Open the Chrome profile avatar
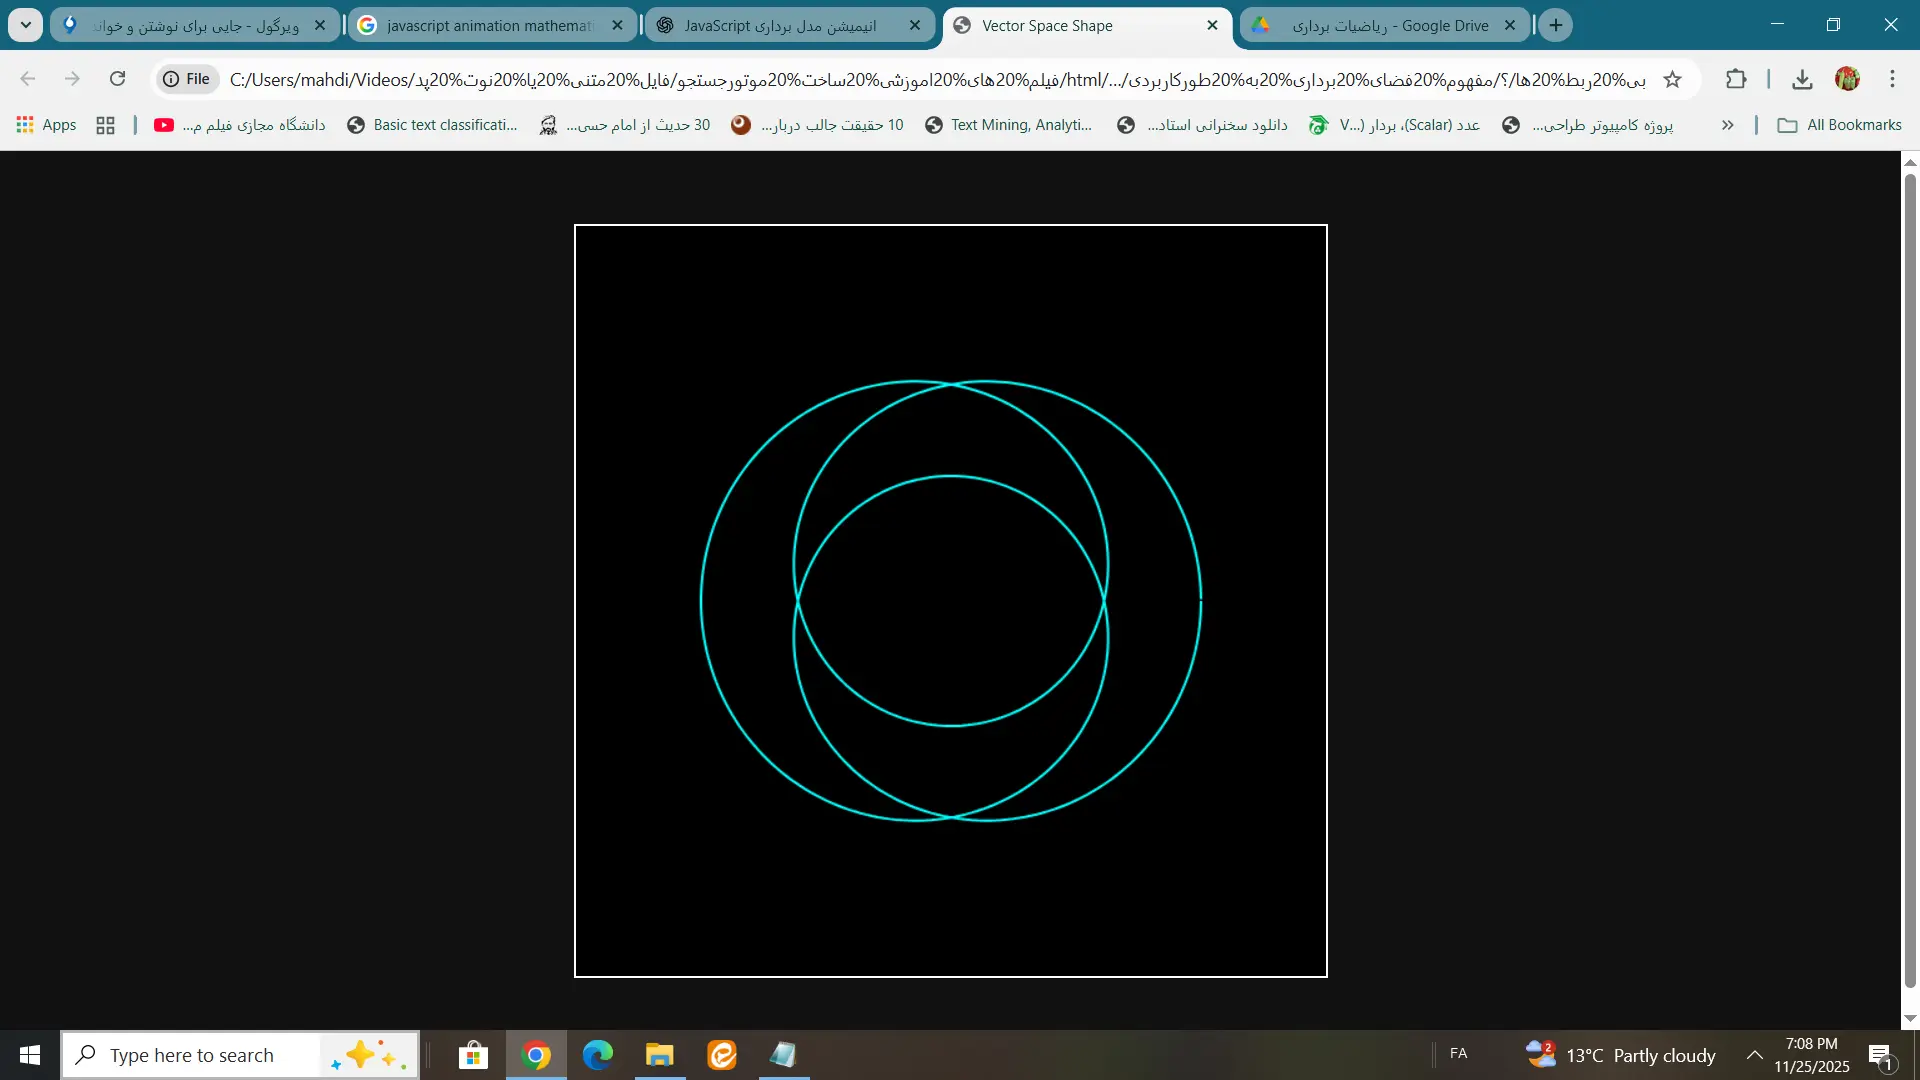 point(1847,79)
